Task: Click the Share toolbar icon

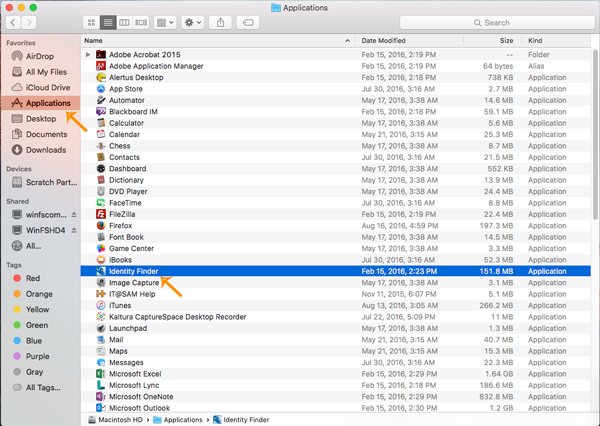Action: (220, 21)
